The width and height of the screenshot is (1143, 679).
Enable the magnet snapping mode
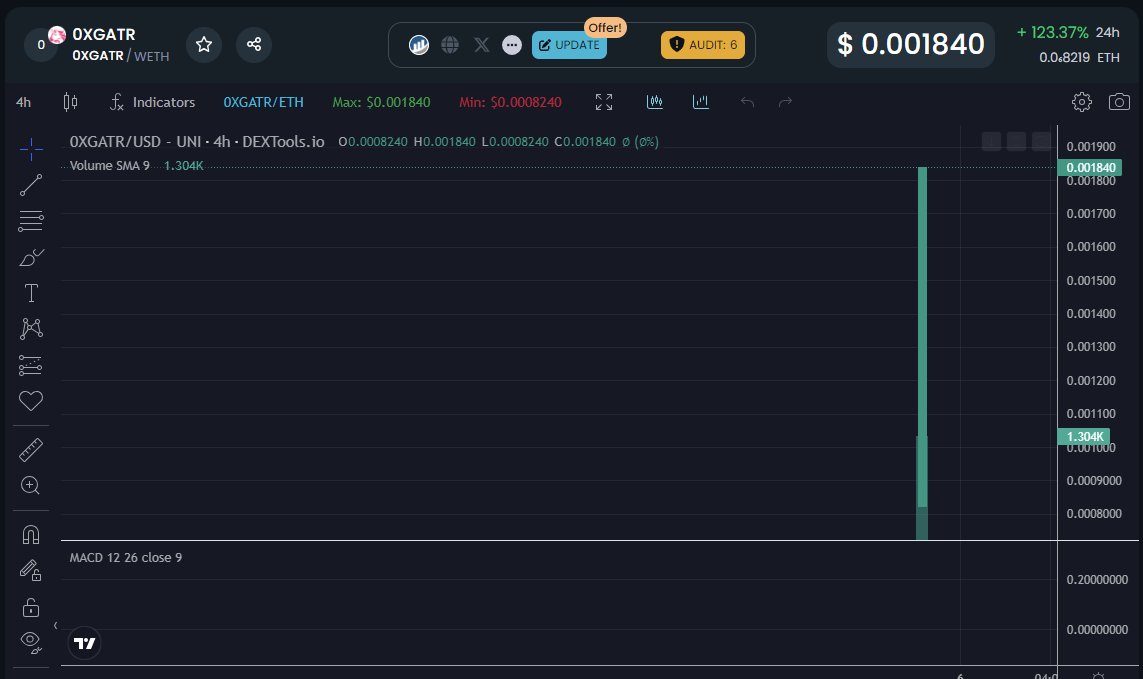30,533
